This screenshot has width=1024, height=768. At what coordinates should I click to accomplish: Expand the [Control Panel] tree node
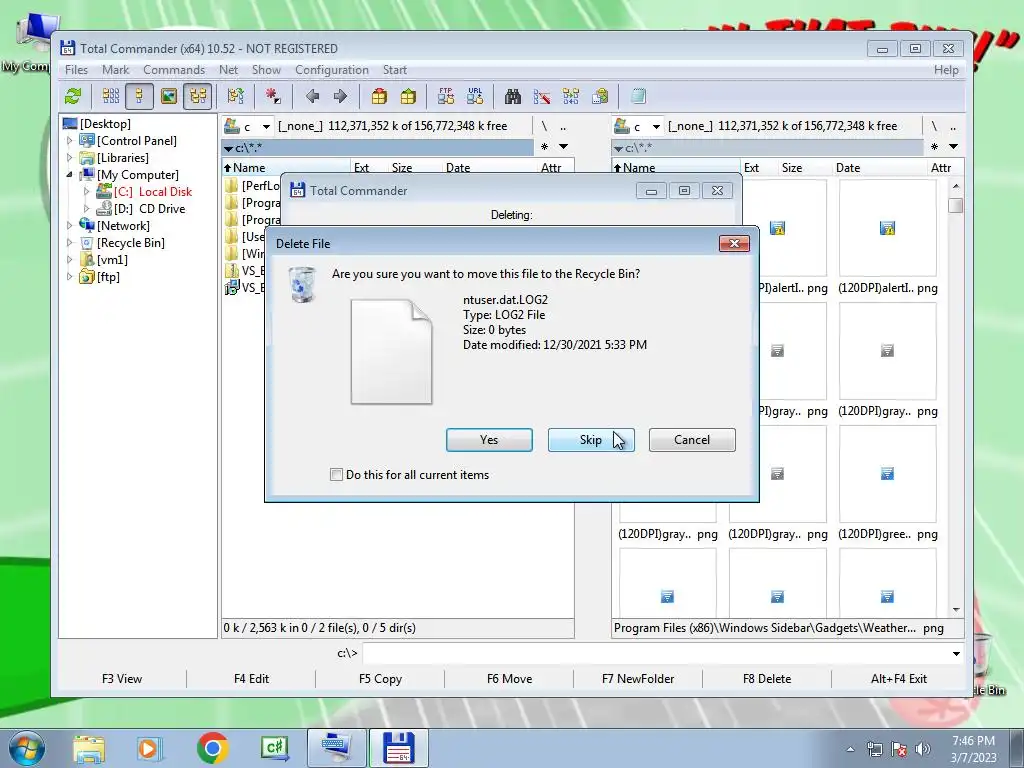(70, 140)
